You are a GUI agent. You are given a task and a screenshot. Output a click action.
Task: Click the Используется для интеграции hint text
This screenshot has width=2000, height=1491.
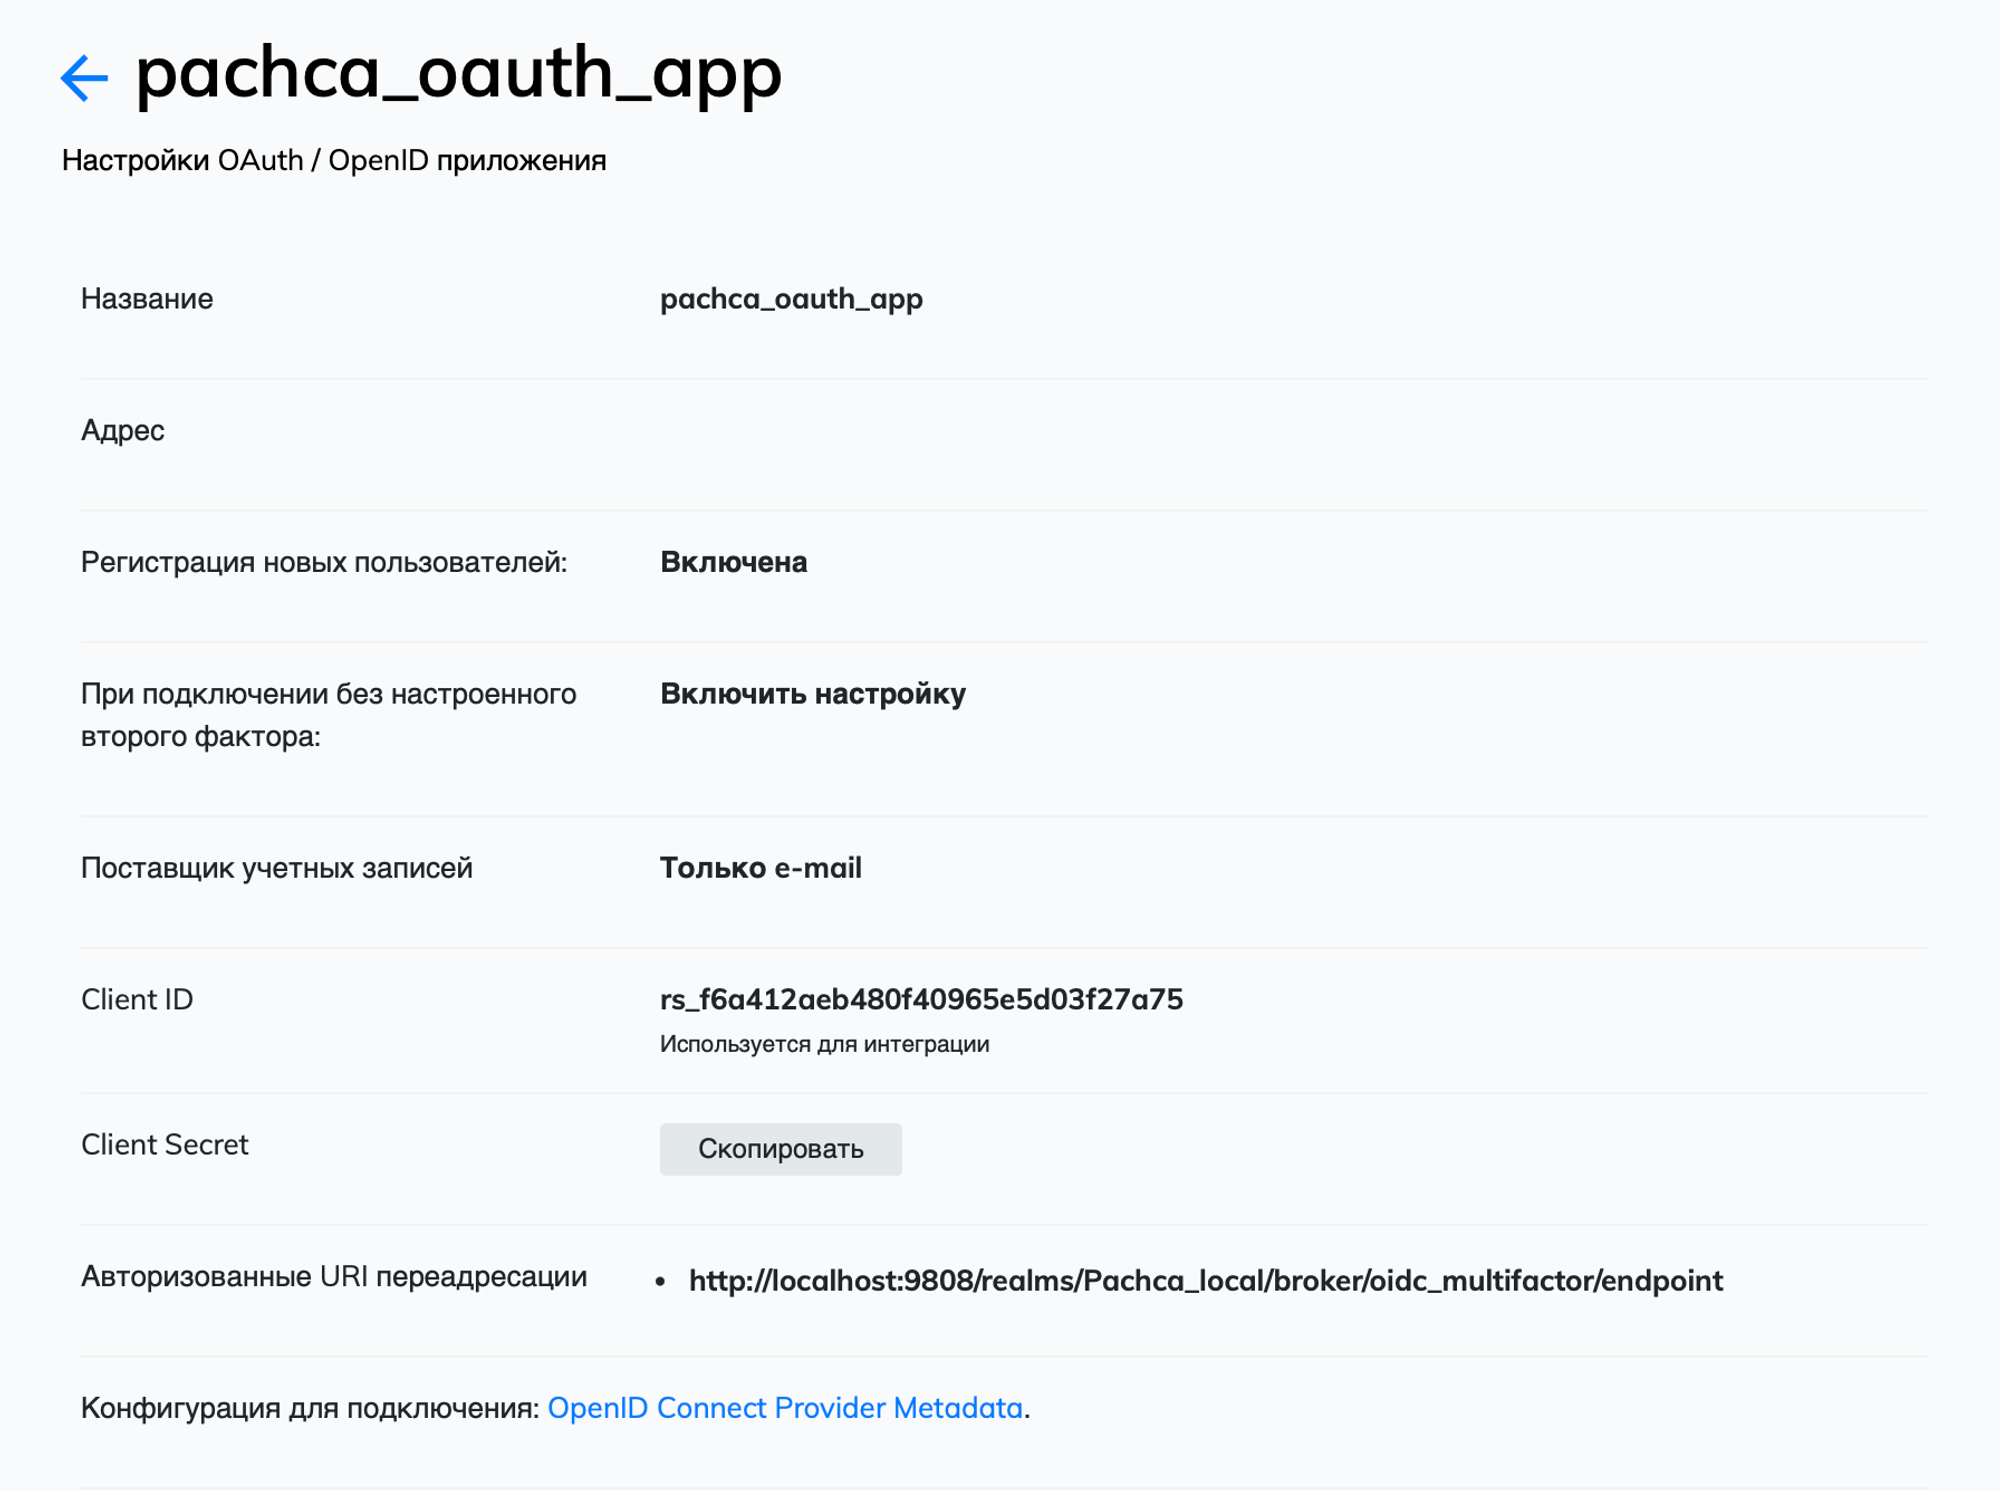[x=824, y=1044]
